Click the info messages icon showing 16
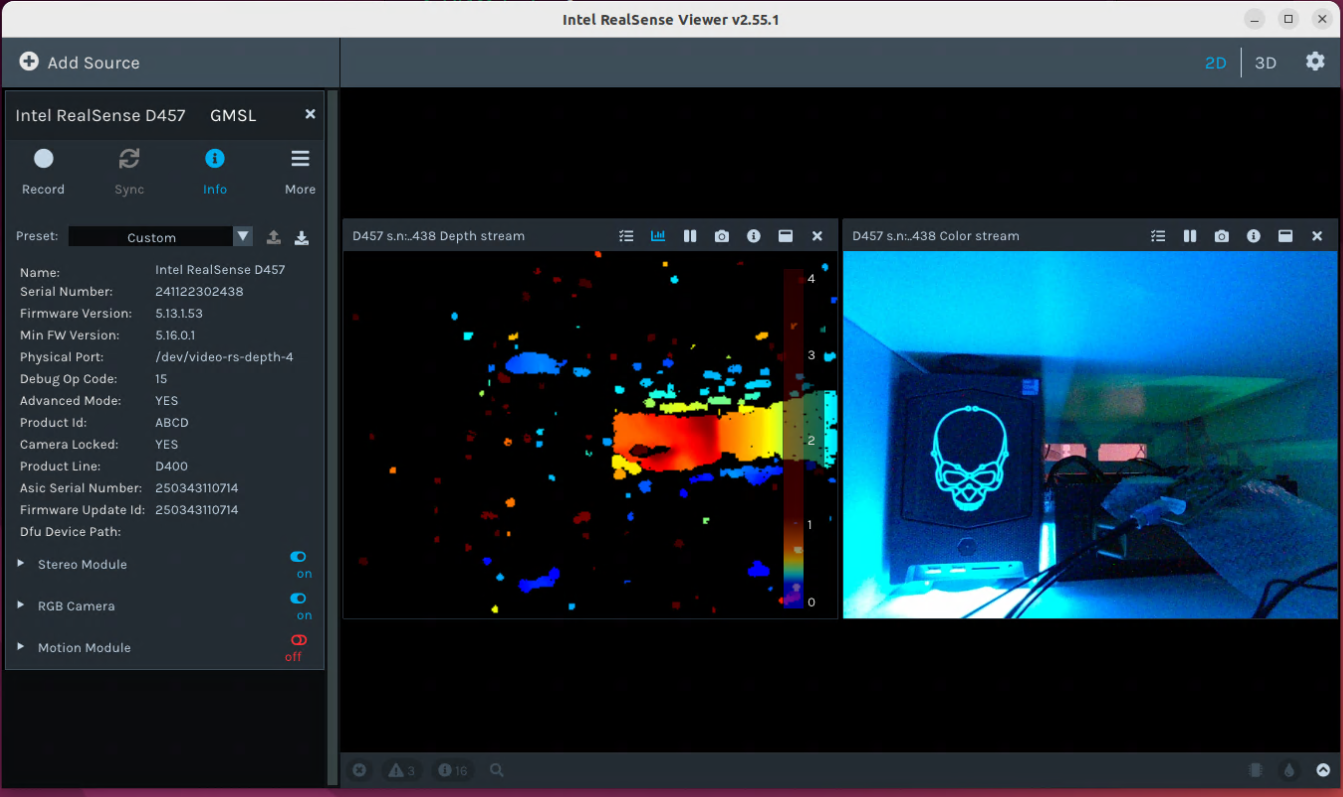This screenshot has width=1343, height=797. click(453, 770)
